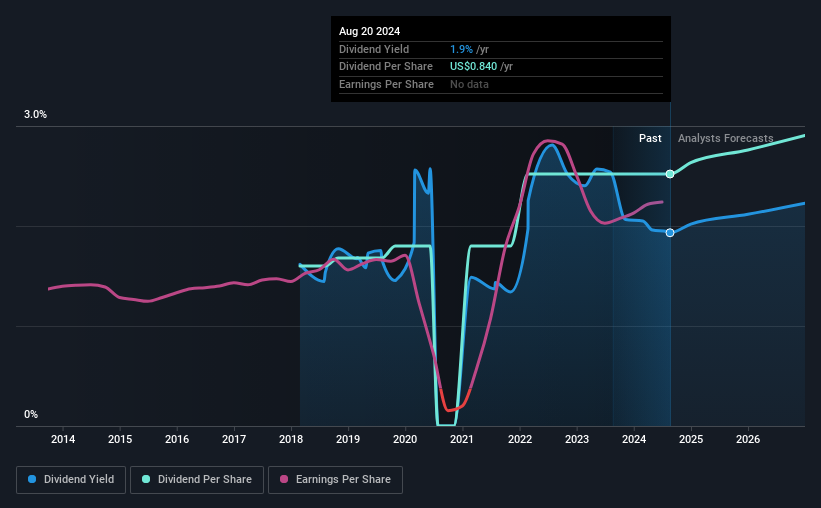821x508 pixels.
Task: Click the 2014 x-axis label
Action: (x=63, y=439)
